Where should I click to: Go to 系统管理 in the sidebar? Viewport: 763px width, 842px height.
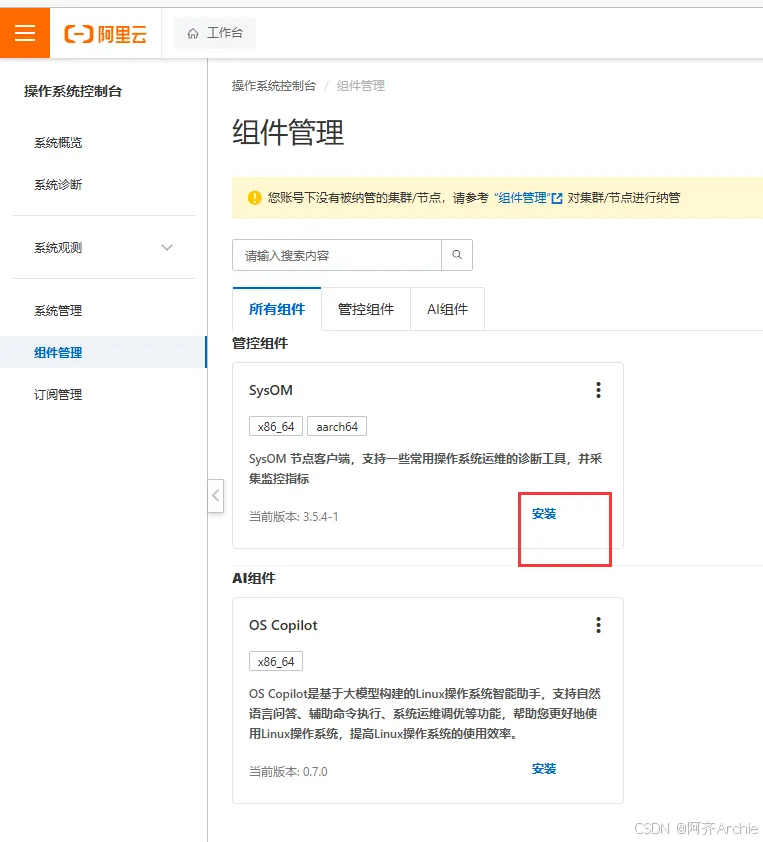click(58, 310)
